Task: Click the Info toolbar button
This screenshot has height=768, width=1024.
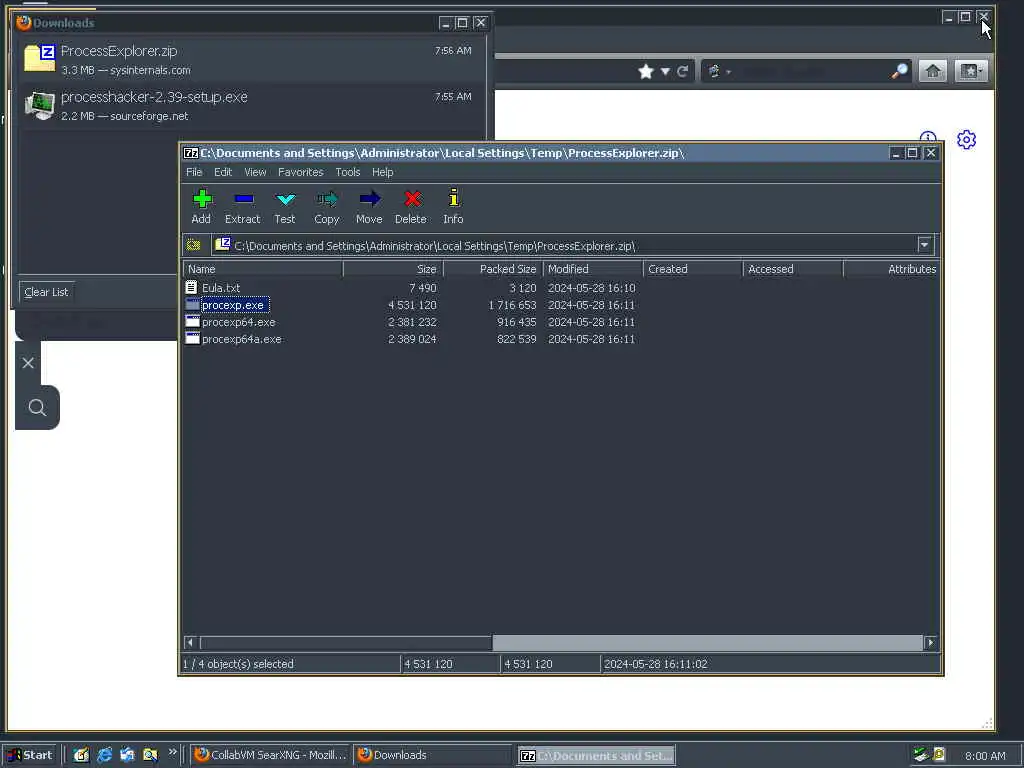Action: [x=453, y=206]
